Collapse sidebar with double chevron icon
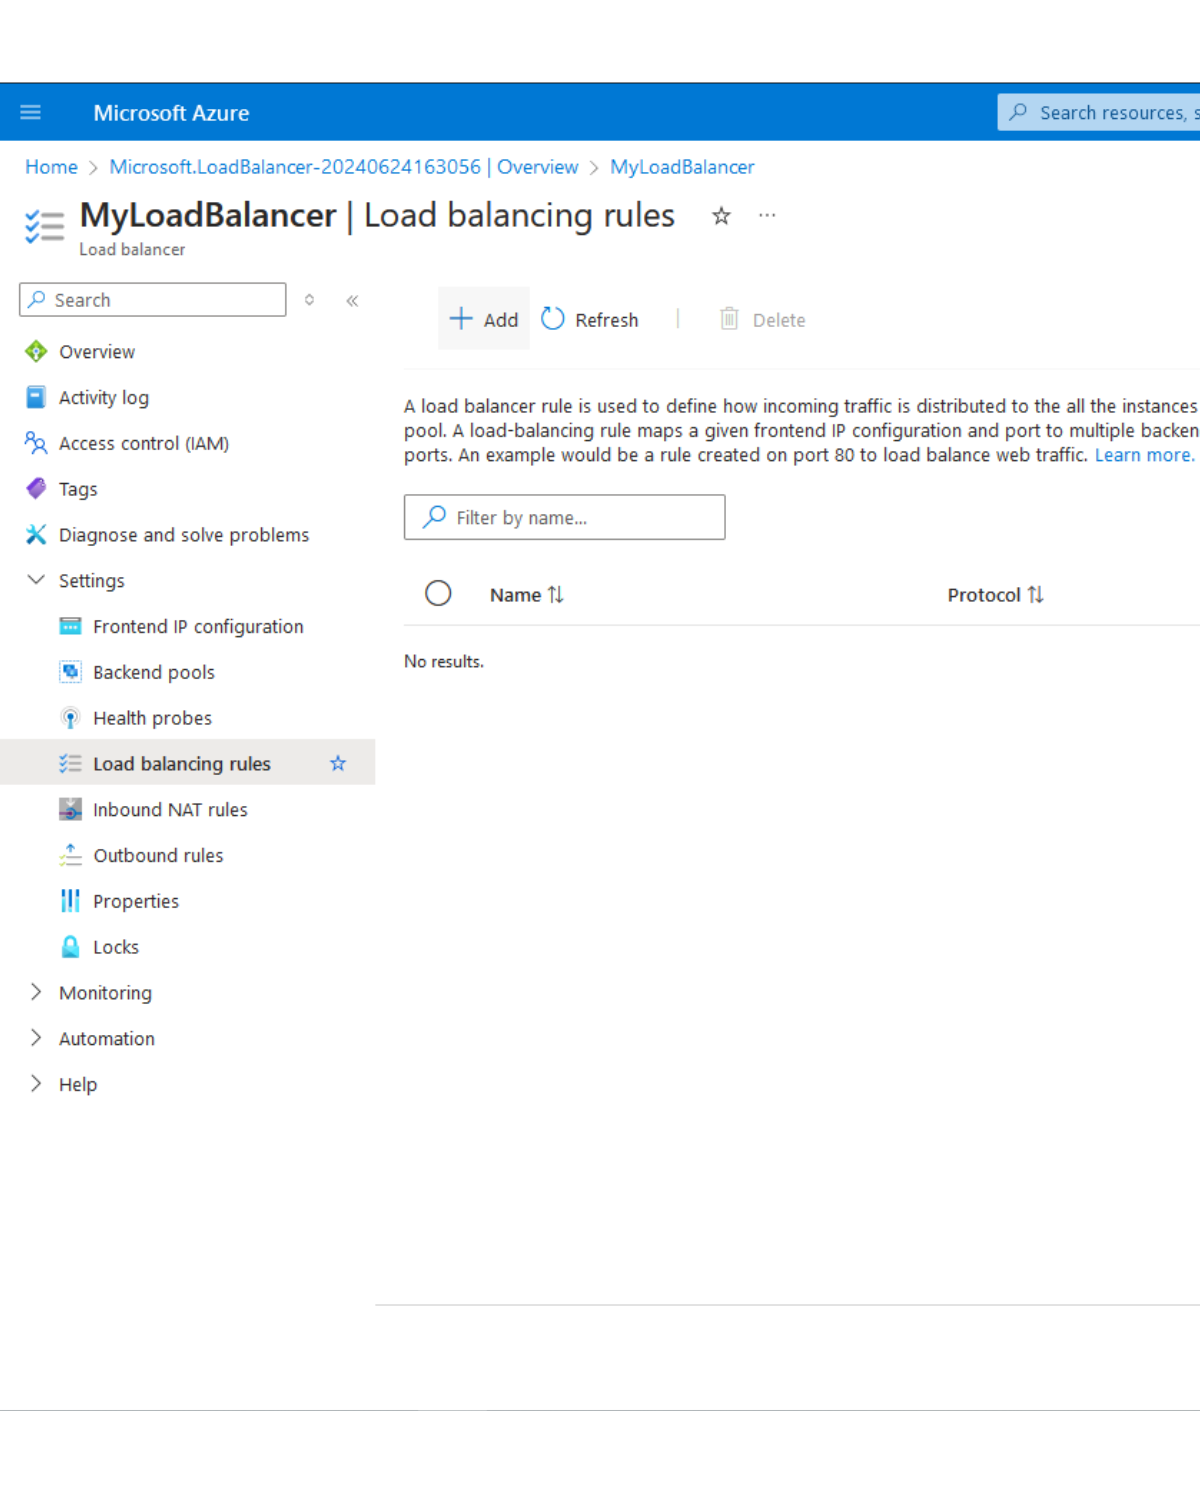1200x1500 pixels. (x=352, y=300)
